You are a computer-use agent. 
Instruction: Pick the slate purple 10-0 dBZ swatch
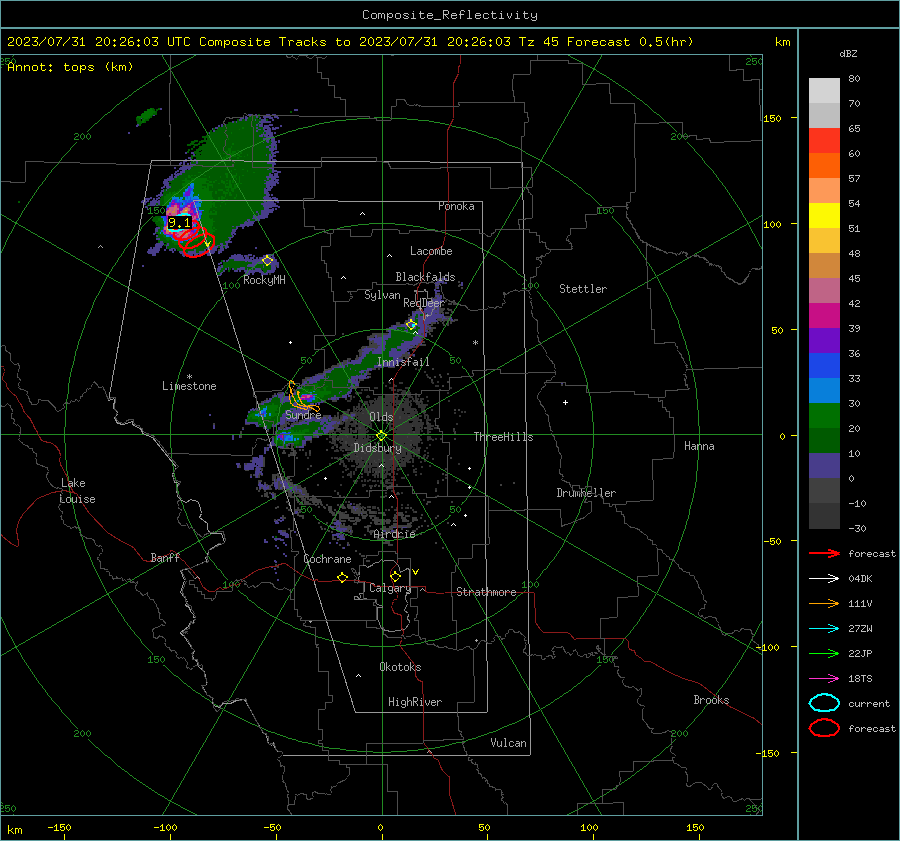pyautogui.click(x=824, y=466)
